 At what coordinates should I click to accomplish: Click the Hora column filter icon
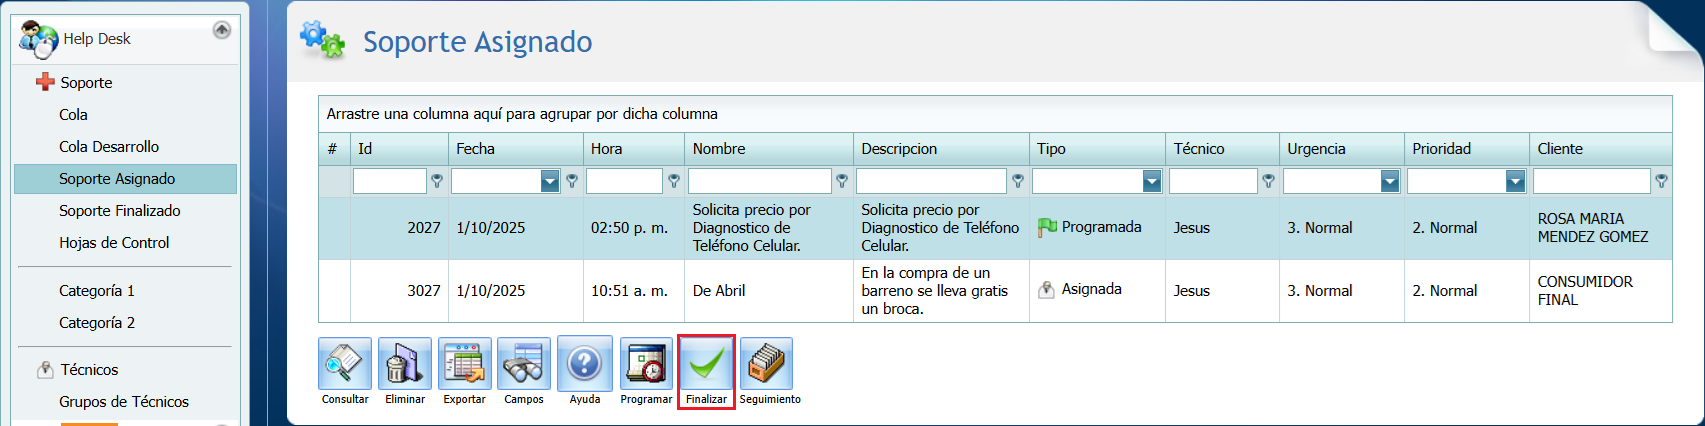[674, 181]
